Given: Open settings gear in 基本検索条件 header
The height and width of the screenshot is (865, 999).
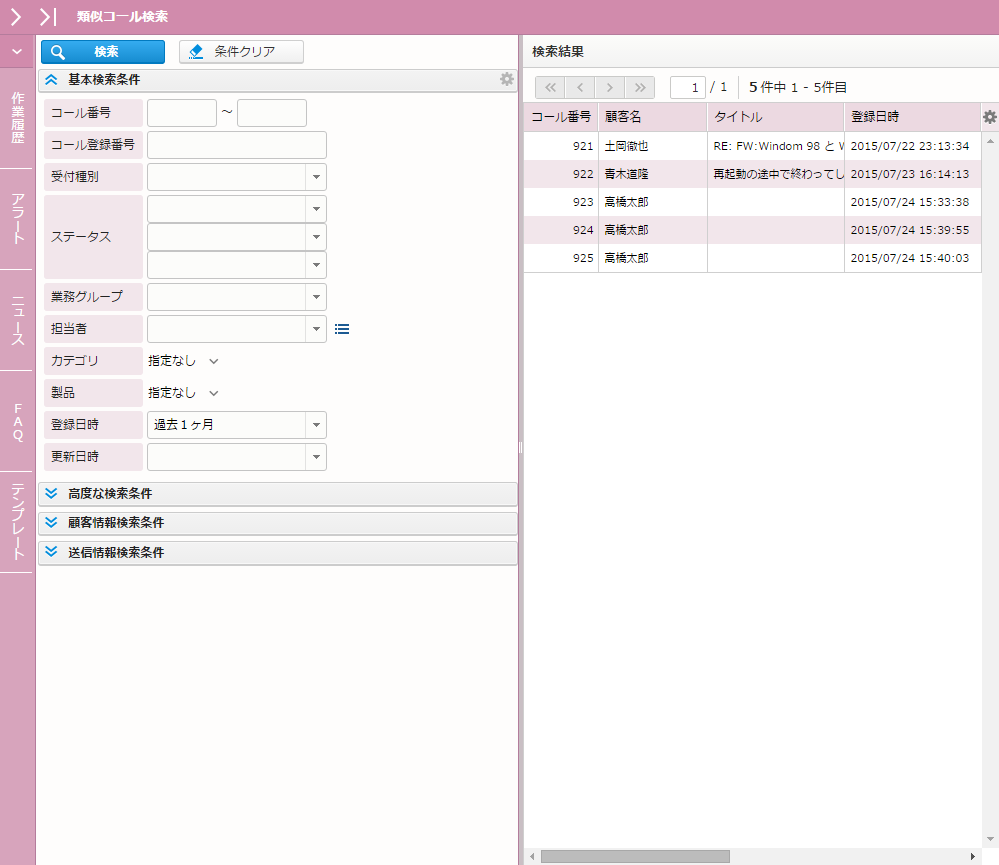Looking at the screenshot, I should pyautogui.click(x=507, y=79).
